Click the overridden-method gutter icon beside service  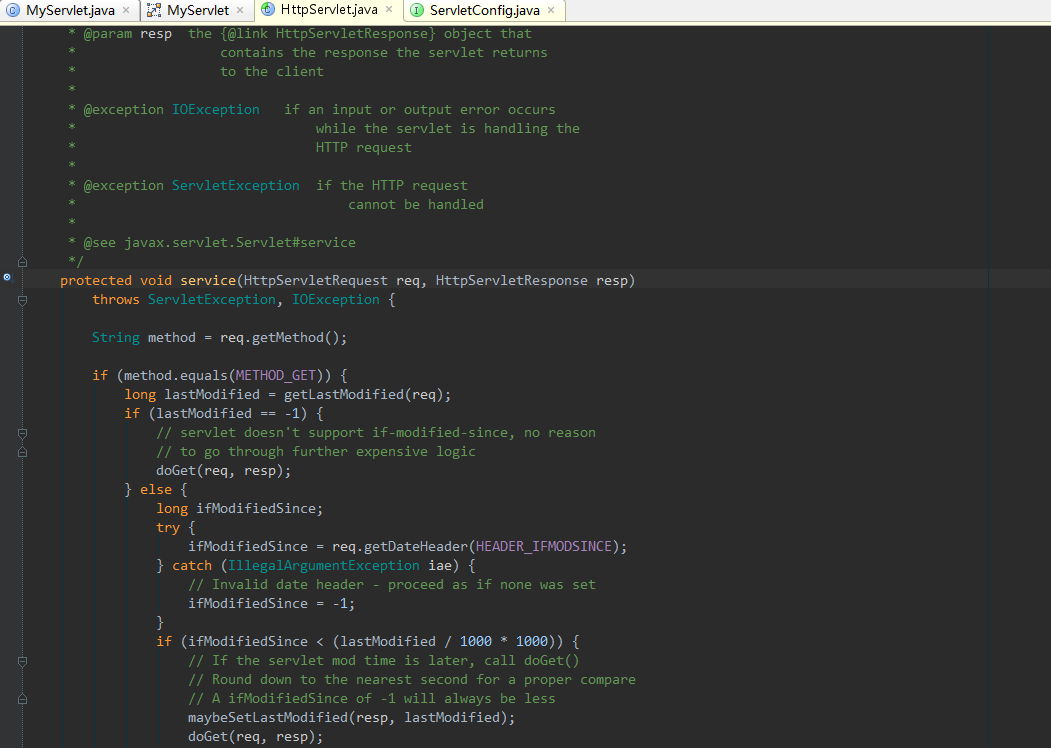click(7, 277)
